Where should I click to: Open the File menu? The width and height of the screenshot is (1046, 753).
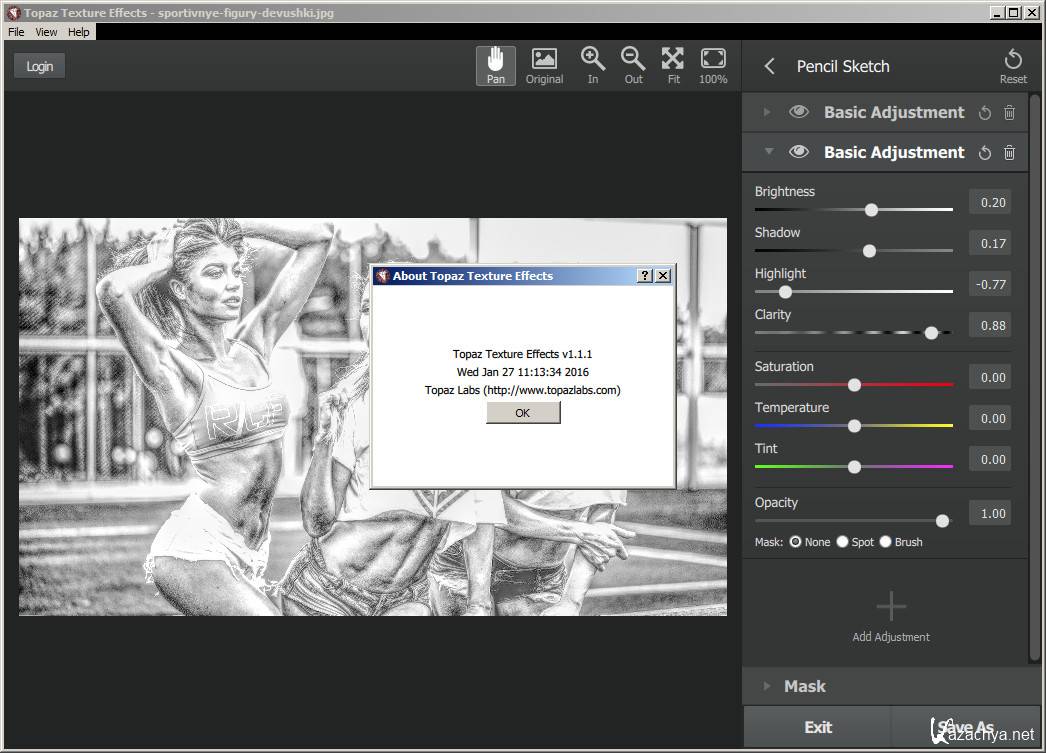(x=16, y=32)
